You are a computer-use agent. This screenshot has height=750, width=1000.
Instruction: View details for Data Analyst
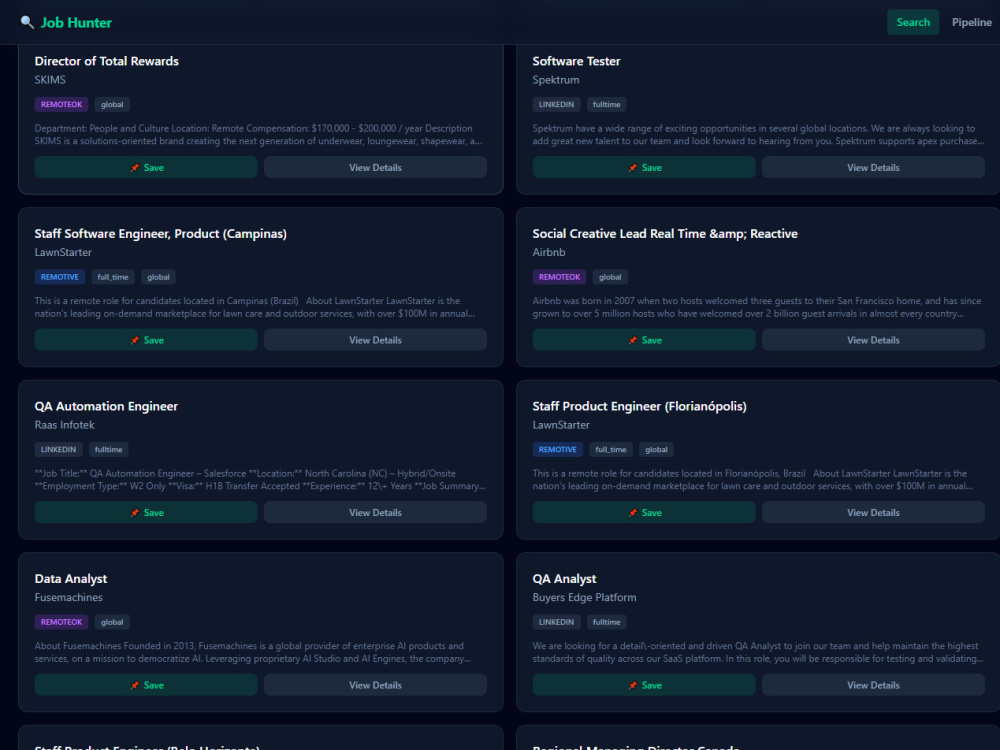375,685
